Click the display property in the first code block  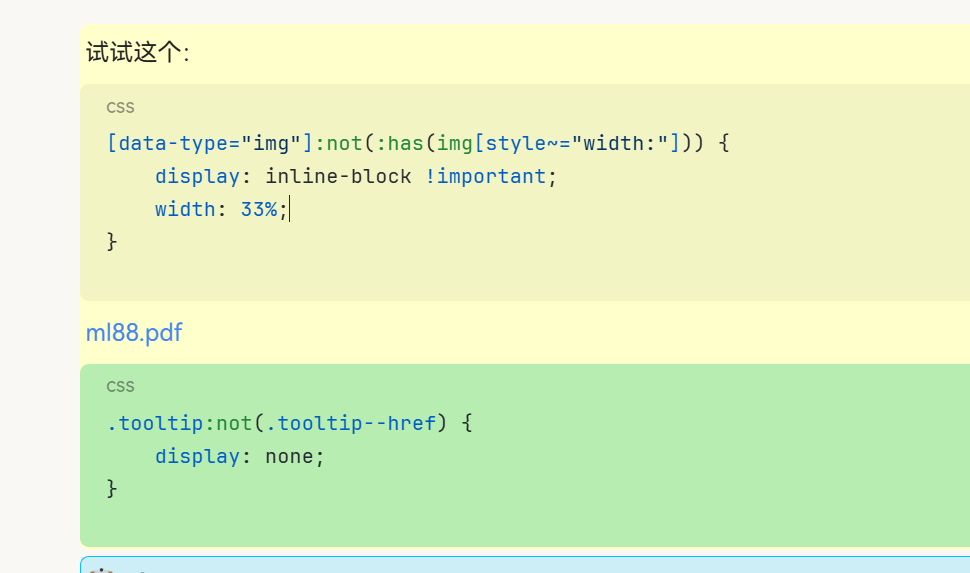196,177
